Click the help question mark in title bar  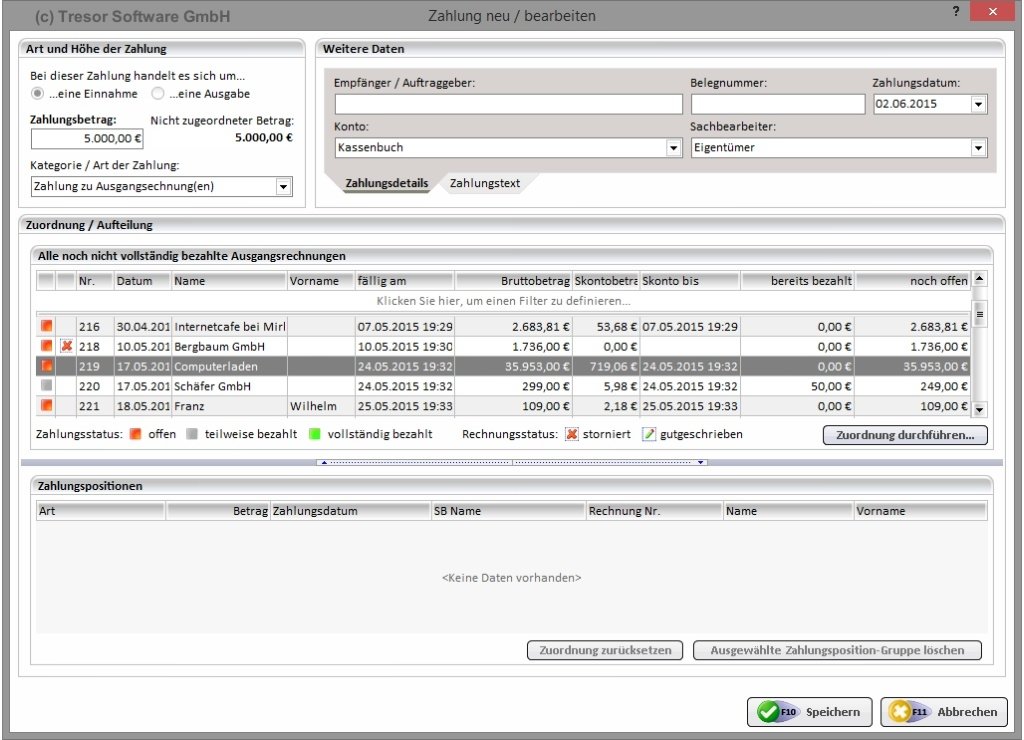[956, 11]
